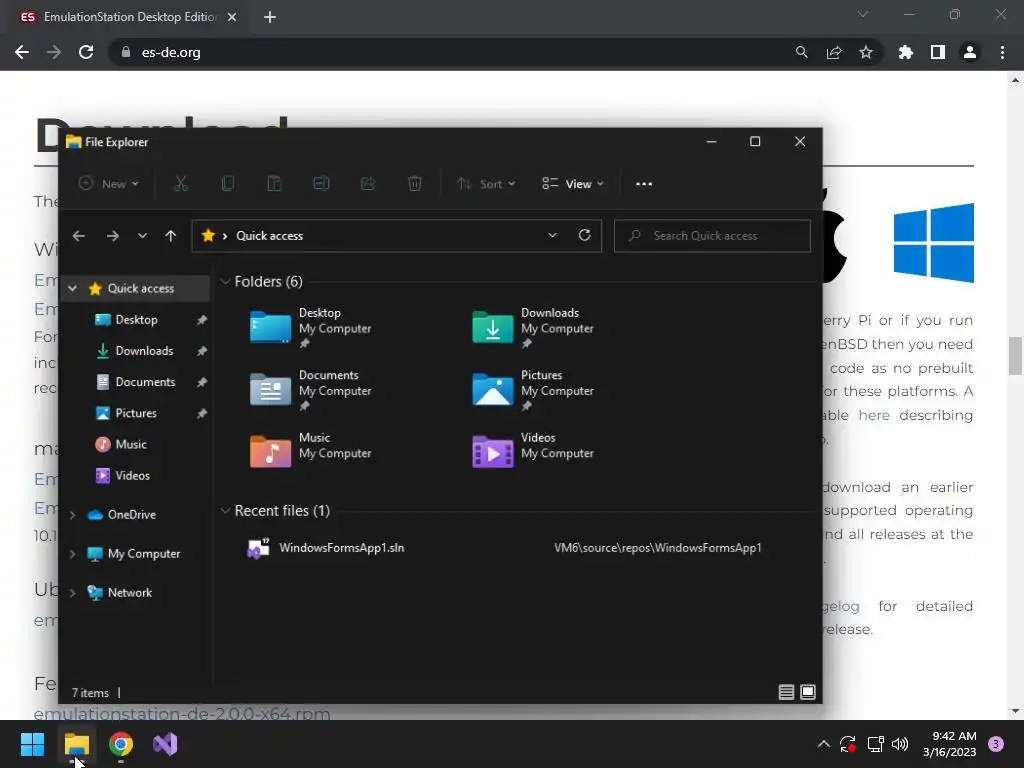Open the Documents folder tile
Image resolution: width=1024 pixels, height=768 pixels.
312,390
